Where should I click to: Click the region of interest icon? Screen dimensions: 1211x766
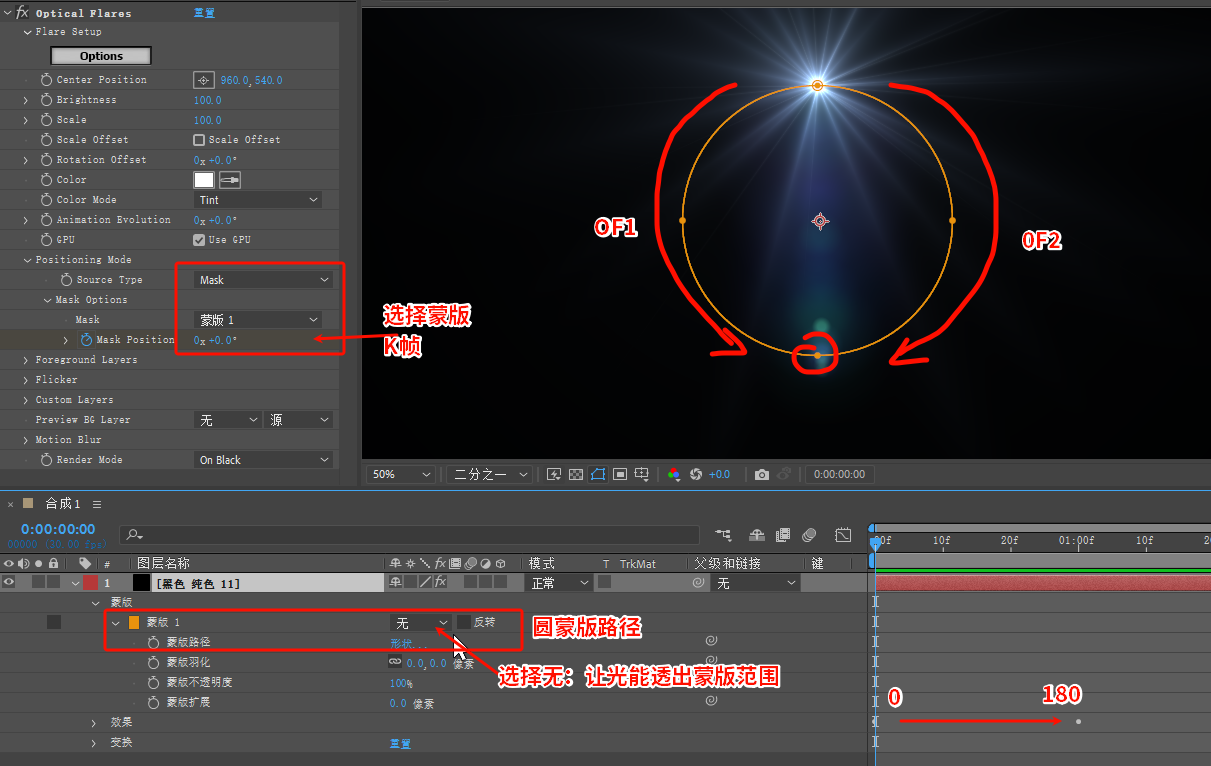tap(620, 474)
